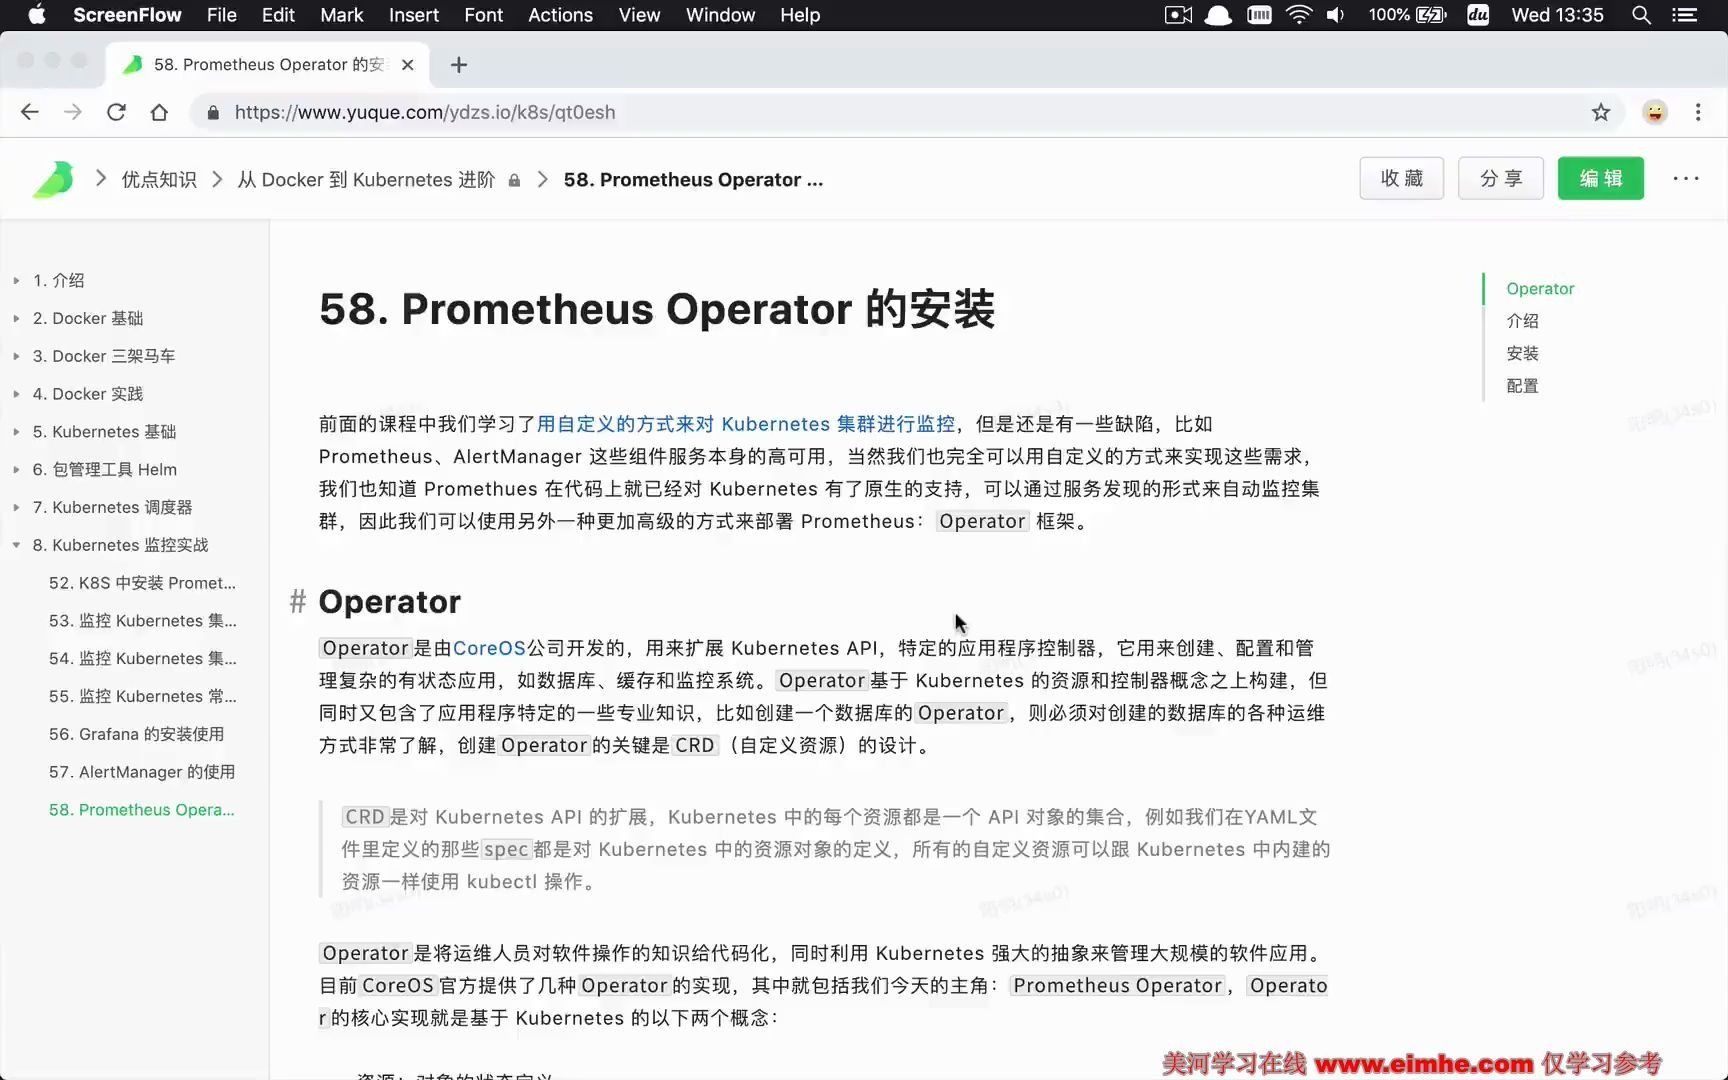1728x1080 pixels.
Task: Open the more options ellipsis next to 编辑
Action: (x=1686, y=179)
